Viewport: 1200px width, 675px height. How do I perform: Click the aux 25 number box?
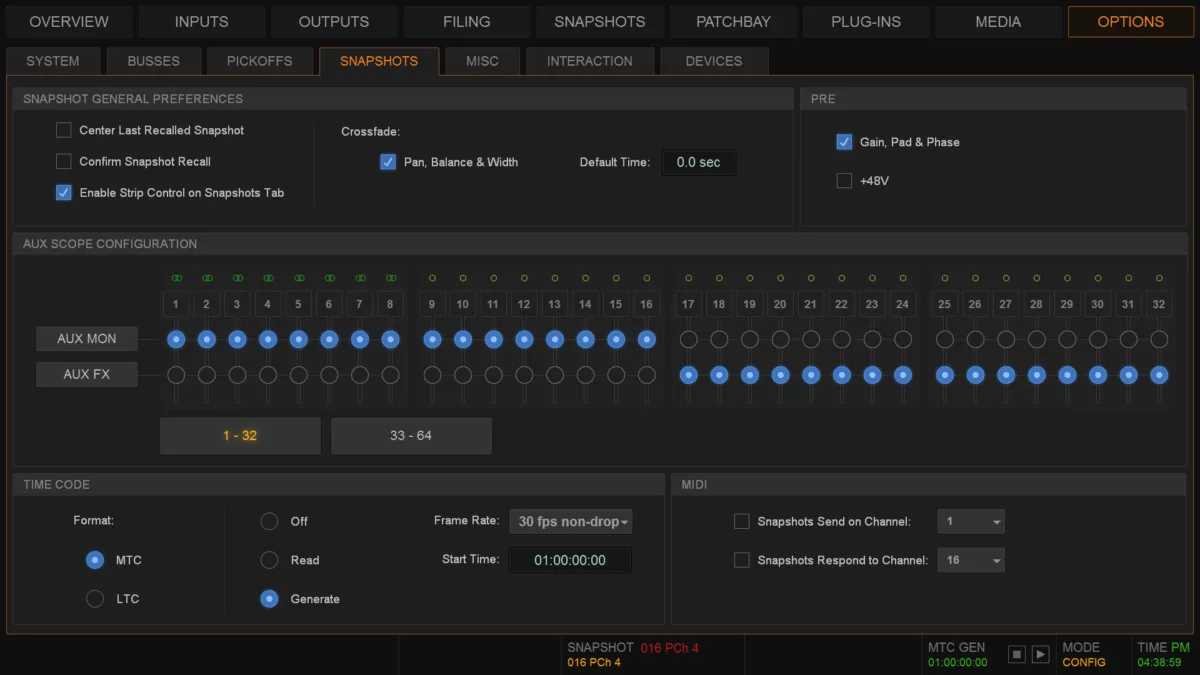[944, 304]
